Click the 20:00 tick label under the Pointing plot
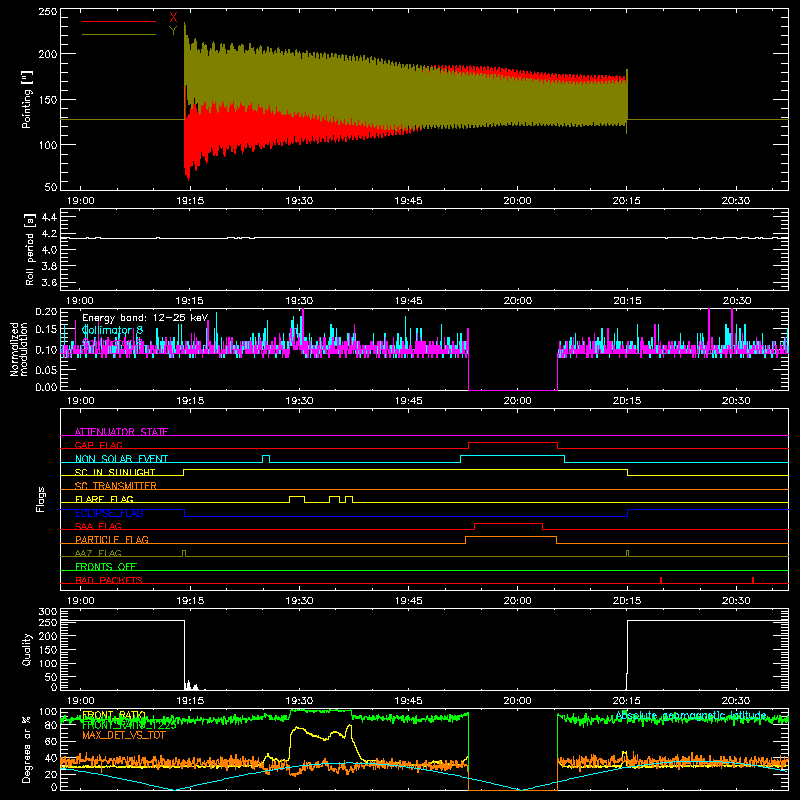The image size is (800, 800). [x=517, y=201]
